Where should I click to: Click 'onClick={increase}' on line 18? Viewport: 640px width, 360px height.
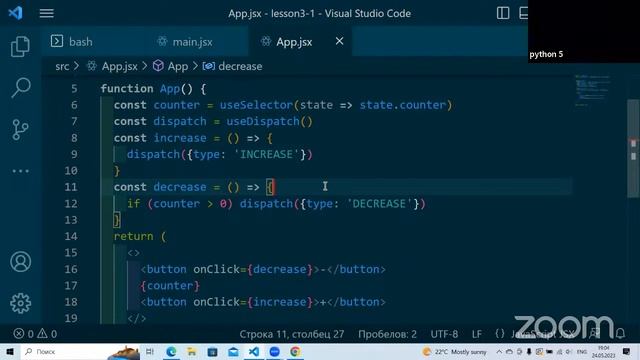253,302
